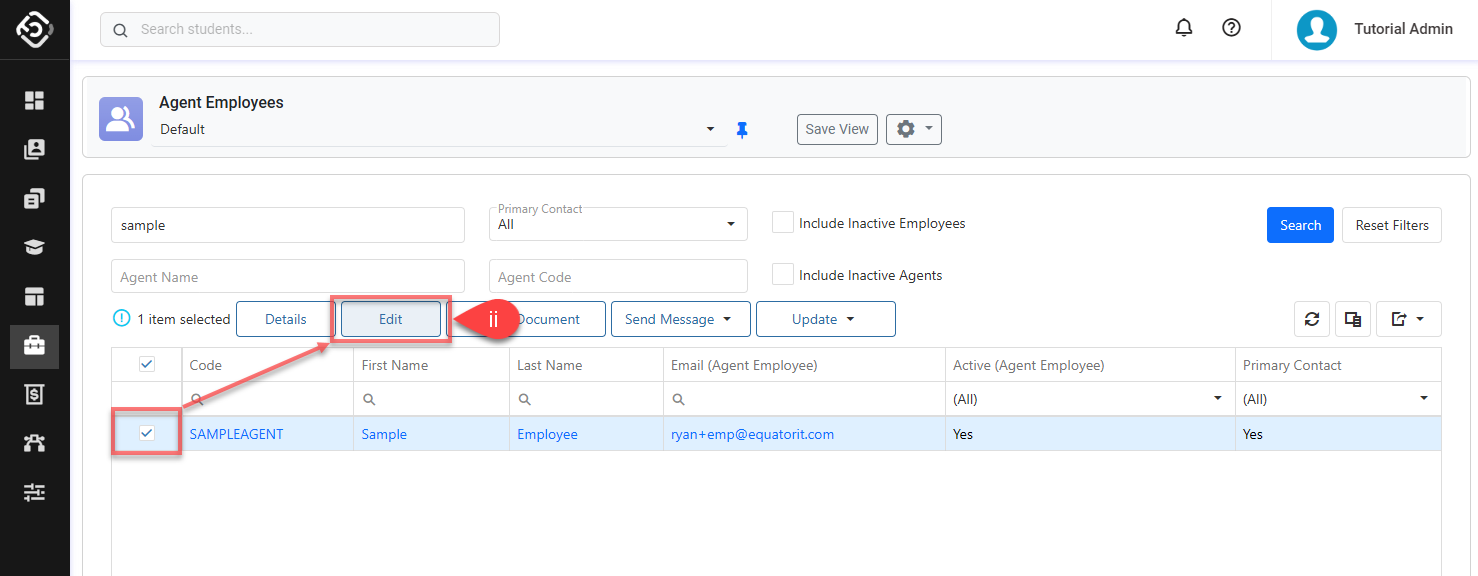Click the graduation cap sidebar icon
Screen dimensions: 1478x576
pos(35,248)
